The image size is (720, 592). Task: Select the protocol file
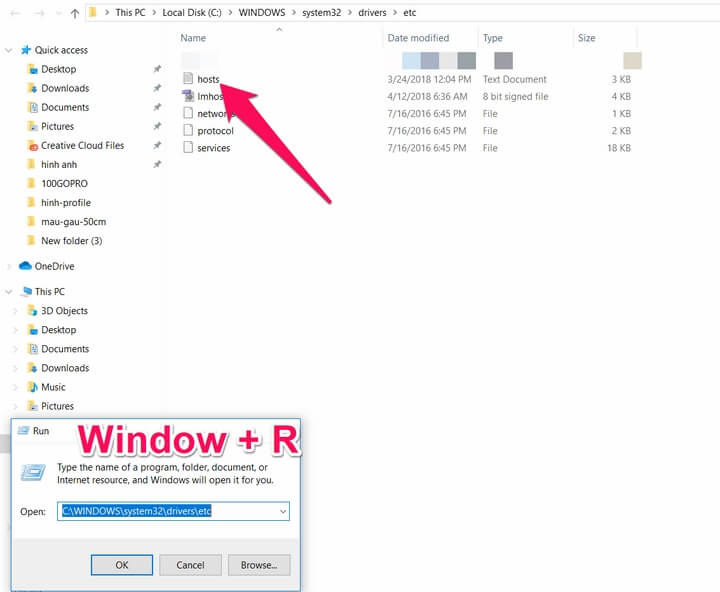215,131
